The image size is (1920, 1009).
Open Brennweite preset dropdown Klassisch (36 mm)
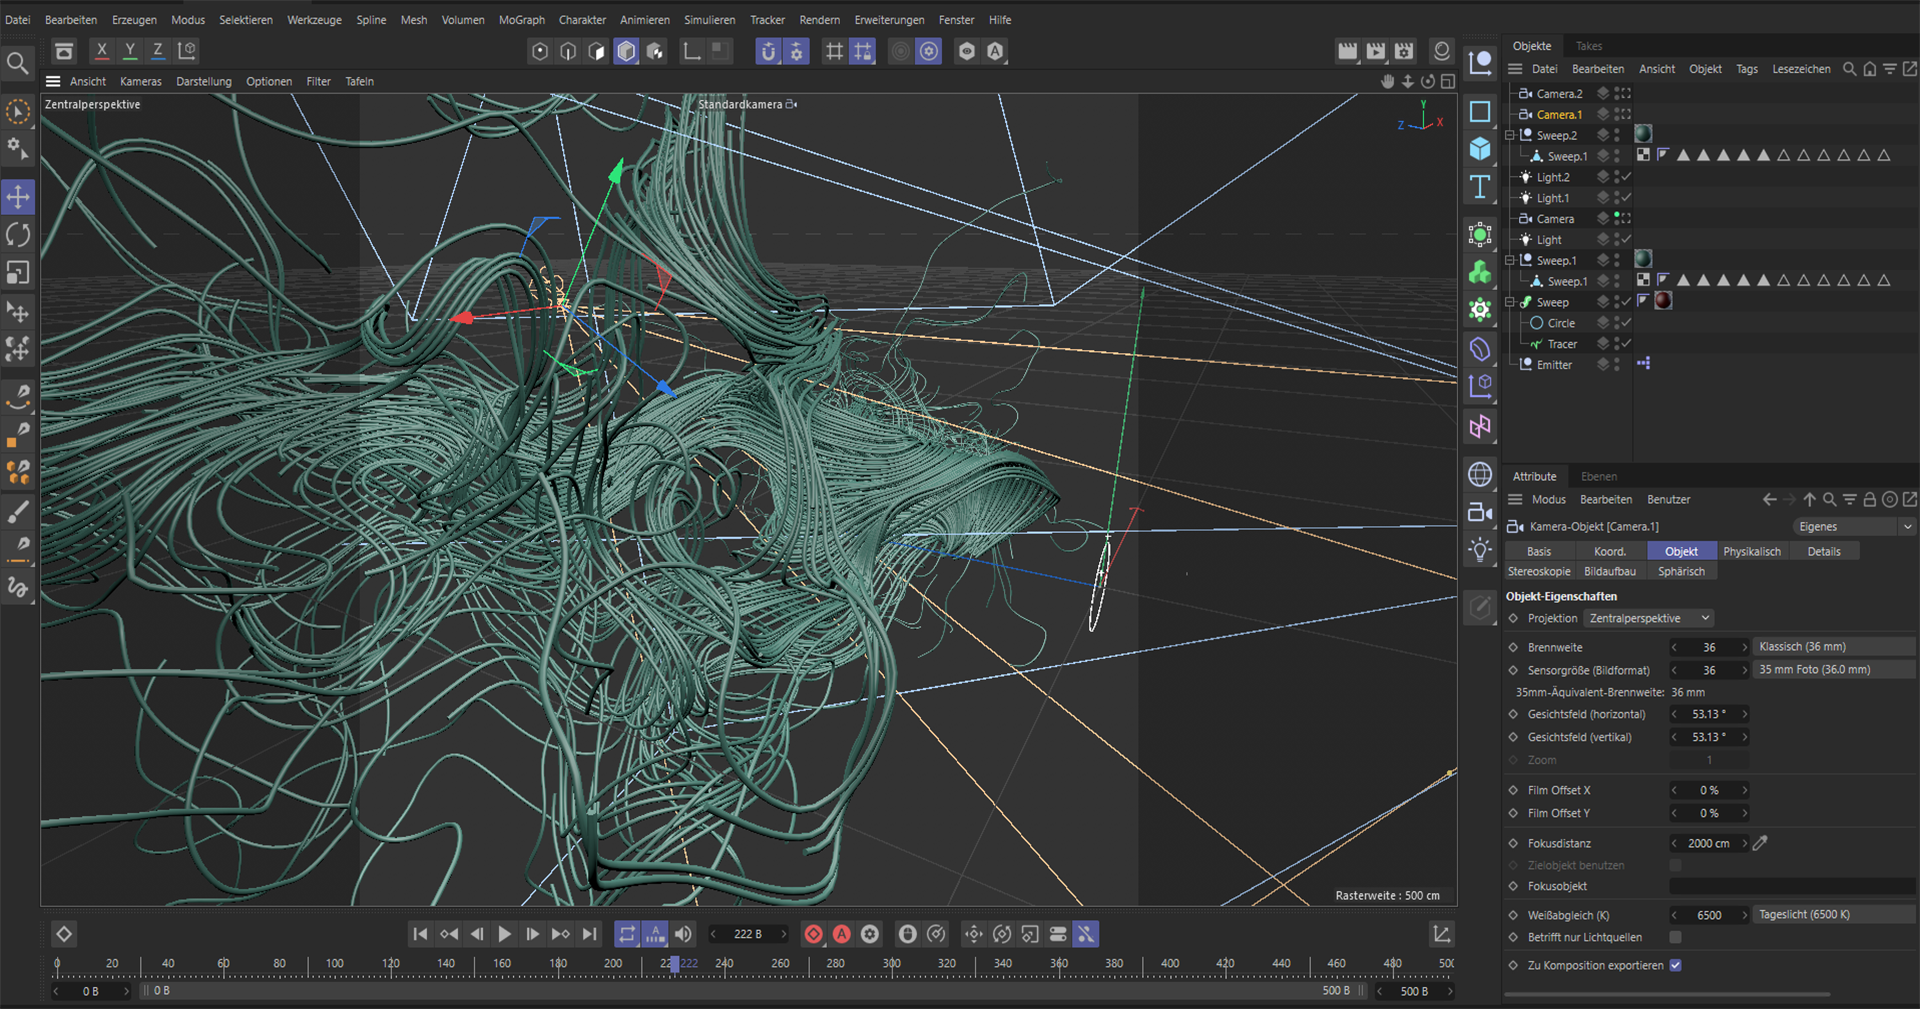click(1834, 647)
